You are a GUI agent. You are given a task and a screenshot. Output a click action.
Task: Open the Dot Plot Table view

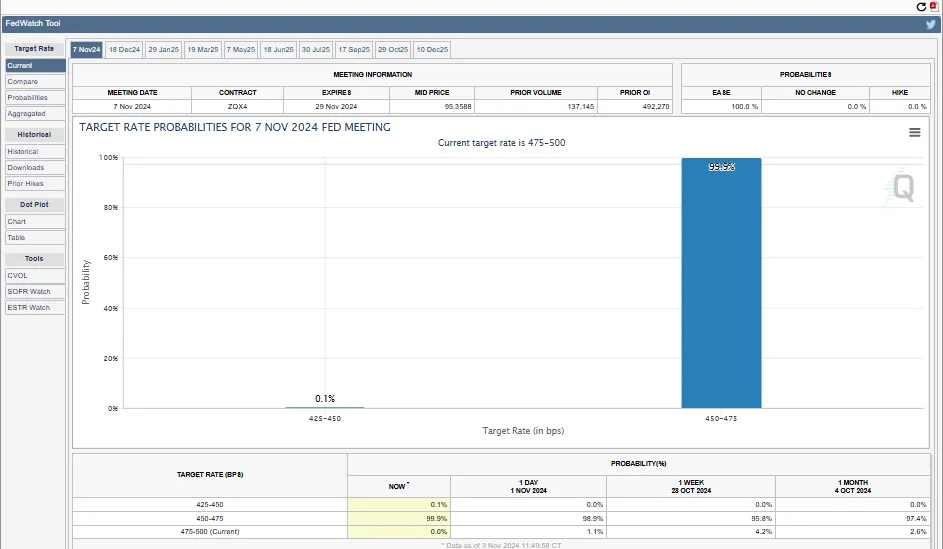pos(35,238)
